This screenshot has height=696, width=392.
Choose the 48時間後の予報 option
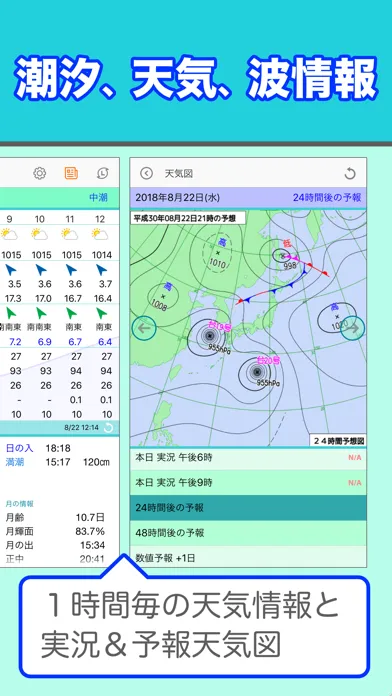pyautogui.click(x=248, y=533)
